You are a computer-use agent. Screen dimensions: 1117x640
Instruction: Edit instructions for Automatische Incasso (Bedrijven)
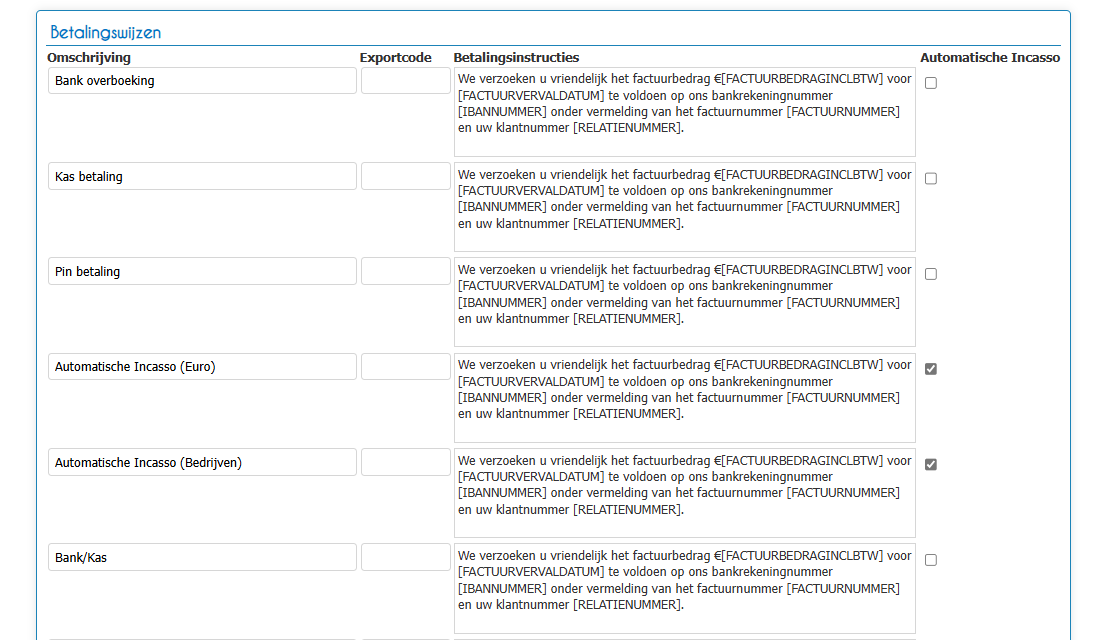coord(685,493)
